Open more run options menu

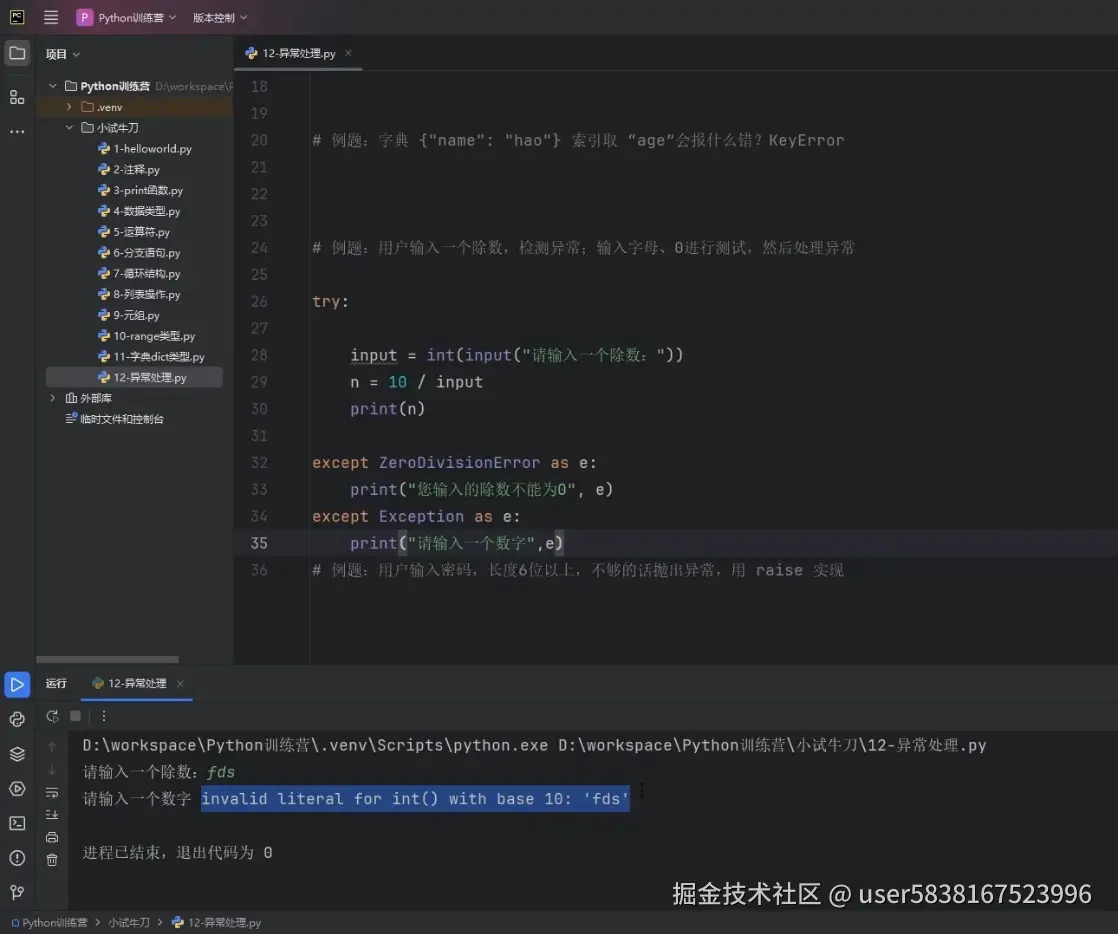pyautogui.click(x=103, y=716)
